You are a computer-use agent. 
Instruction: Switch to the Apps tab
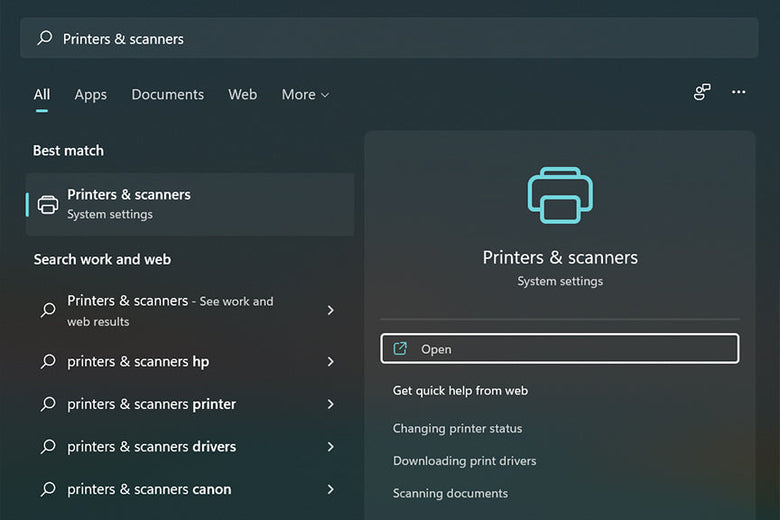pyautogui.click(x=91, y=95)
